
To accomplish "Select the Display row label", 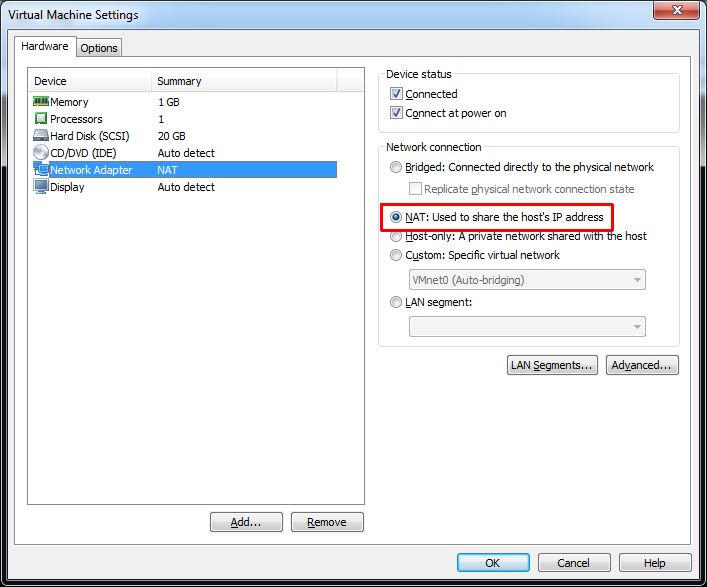I will (67, 187).
